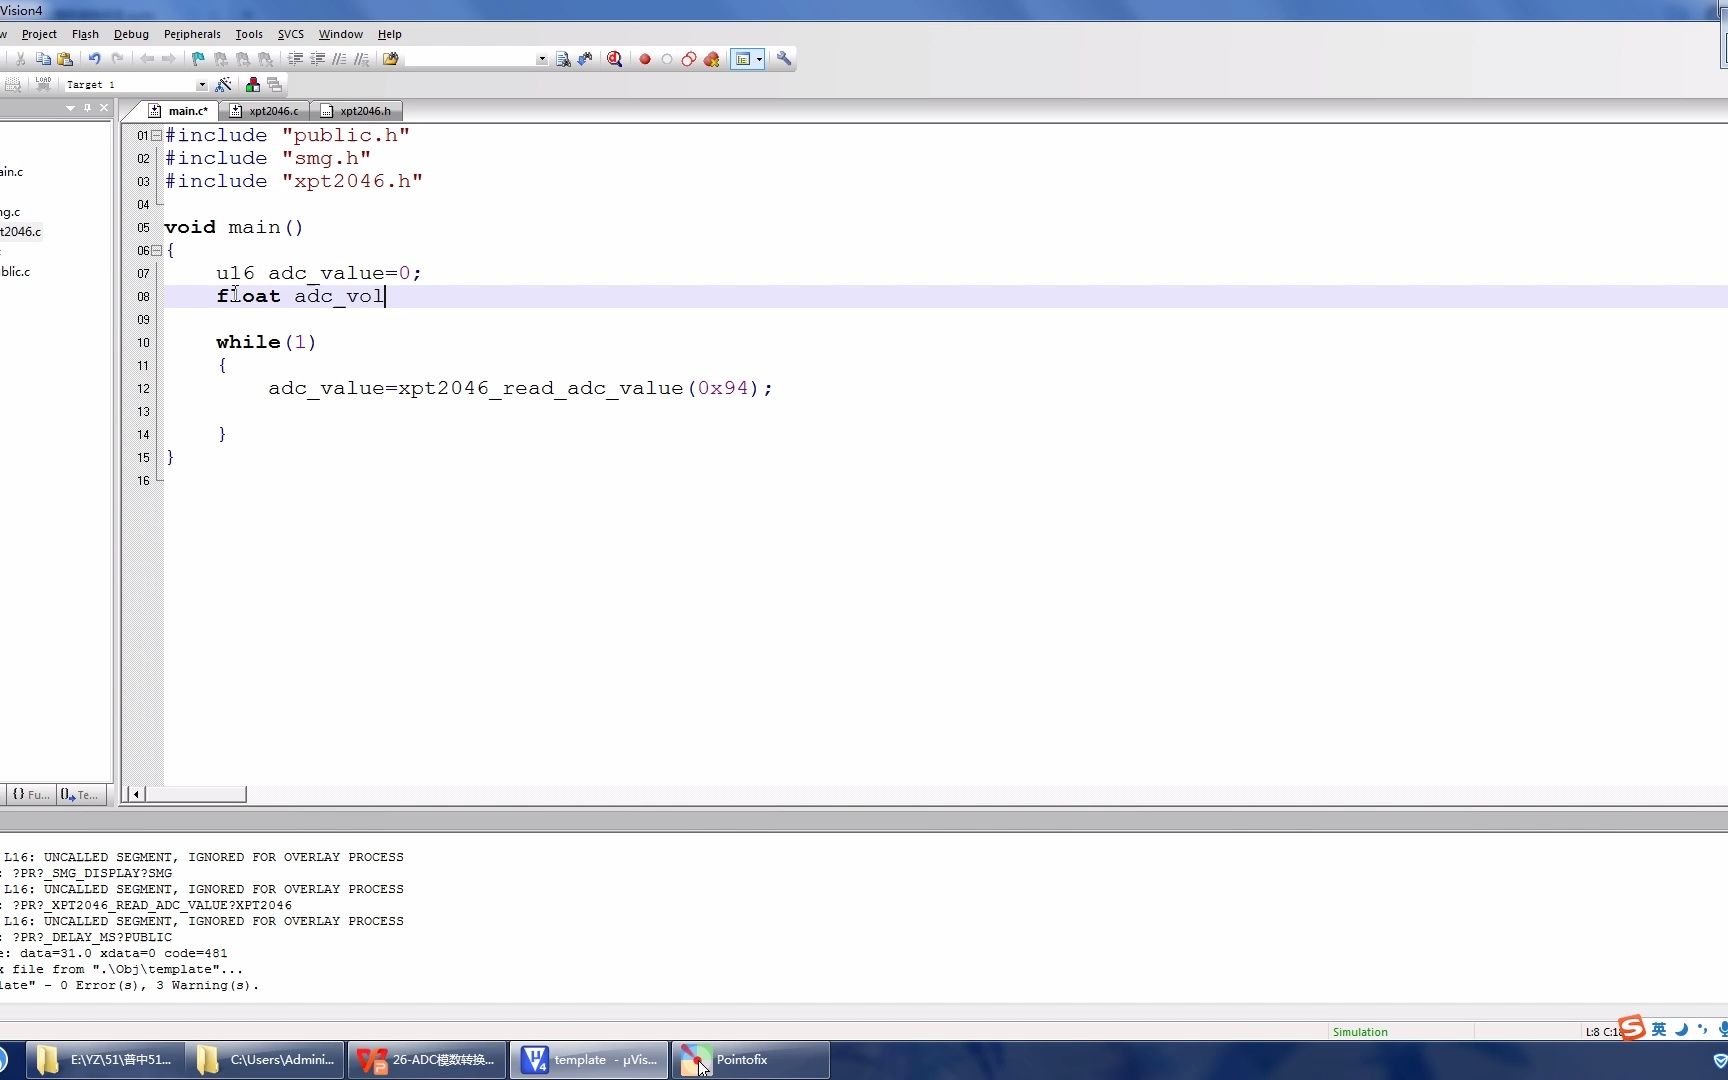Click the while(1) code line
The height and width of the screenshot is (1080, 1728).
tap(266, 342)
